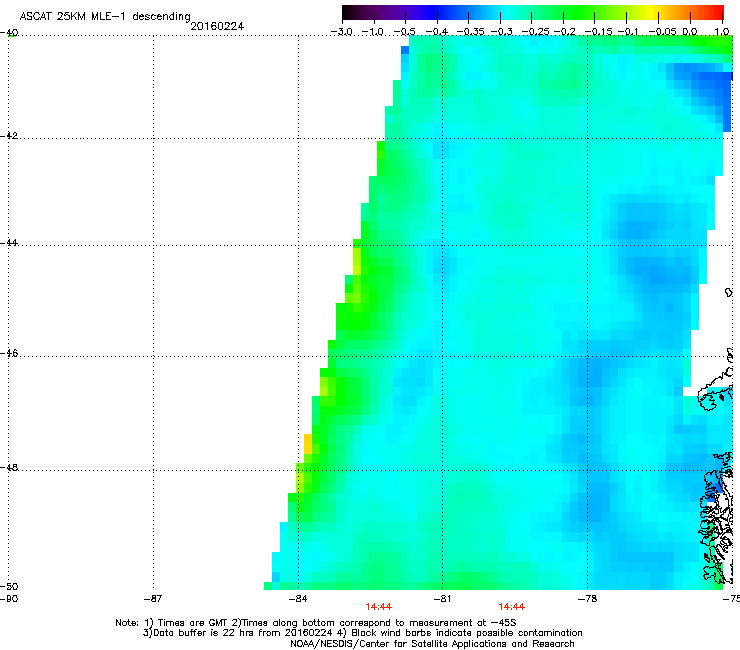Click the red end of the color bar
This screenshot has height=650, width=740.
[x=715, y=12]
